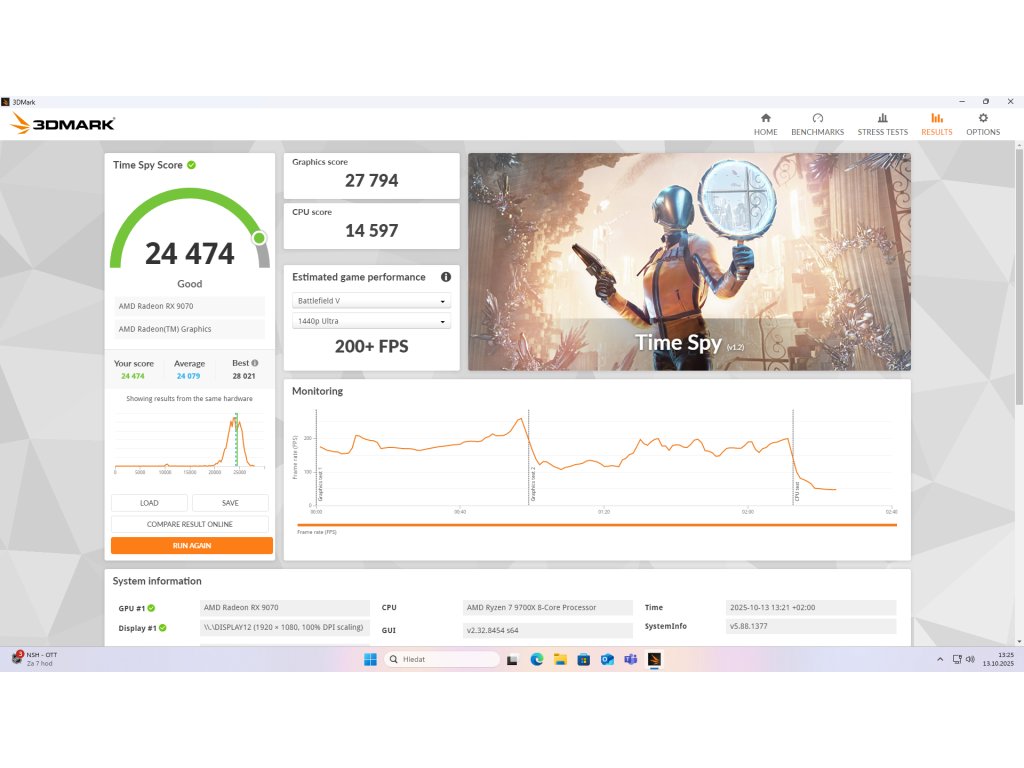This screenshot has width=1024, height=768.
Task: Click Compare Result Online button
Action: pyautogui.click(x=189, y=524)
